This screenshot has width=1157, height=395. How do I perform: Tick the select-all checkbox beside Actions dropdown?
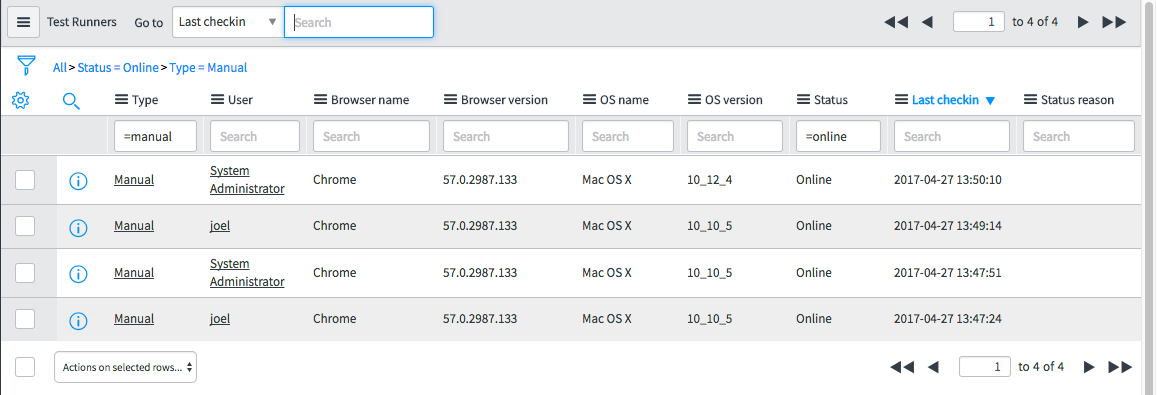point(25,367)
